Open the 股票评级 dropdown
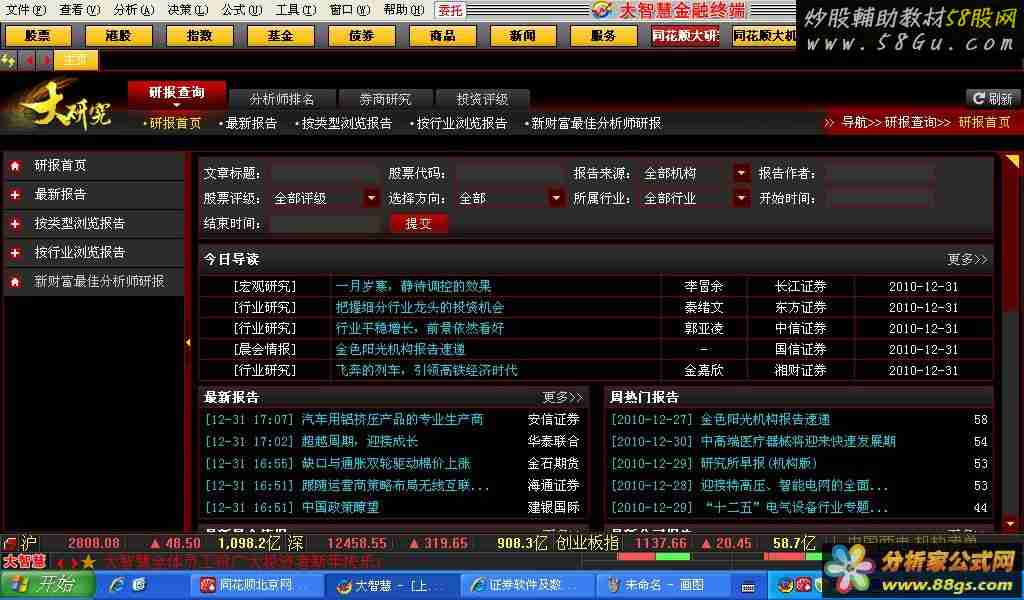This screenshot has height=600, width=1024. tap(371, 198)
